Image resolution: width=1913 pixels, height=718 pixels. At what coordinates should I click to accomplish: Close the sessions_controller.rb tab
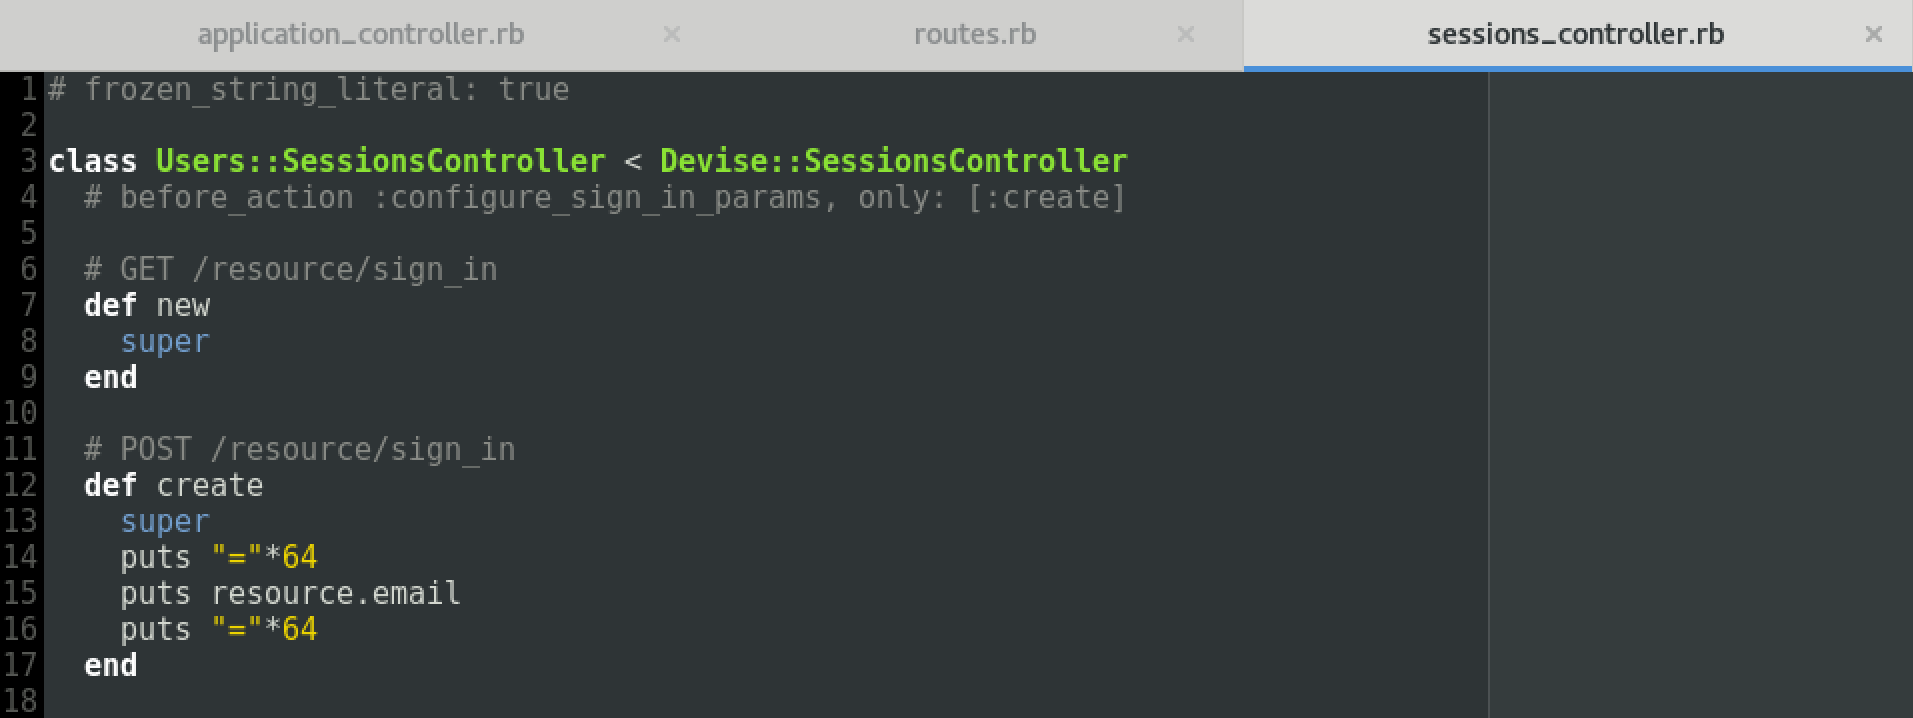[1874, 35]
